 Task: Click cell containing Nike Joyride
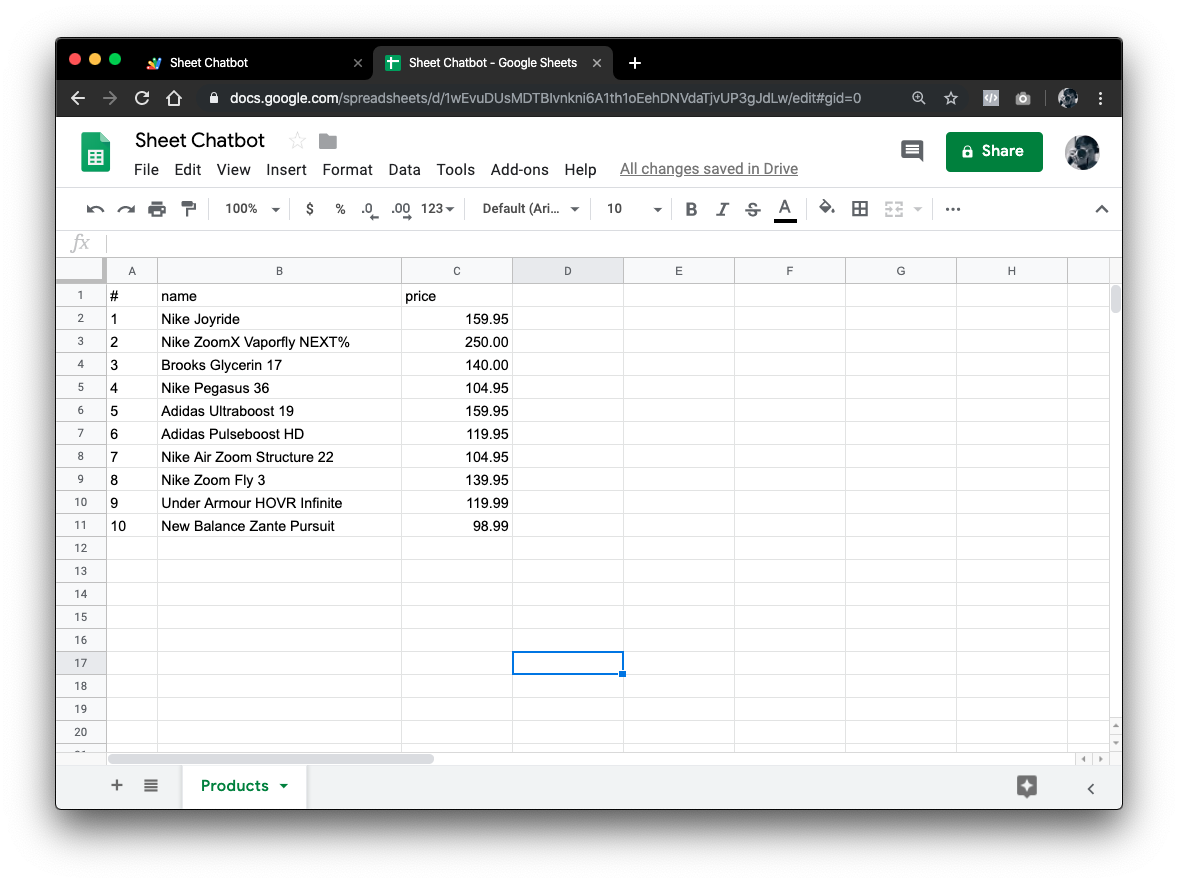click(279, 319)
